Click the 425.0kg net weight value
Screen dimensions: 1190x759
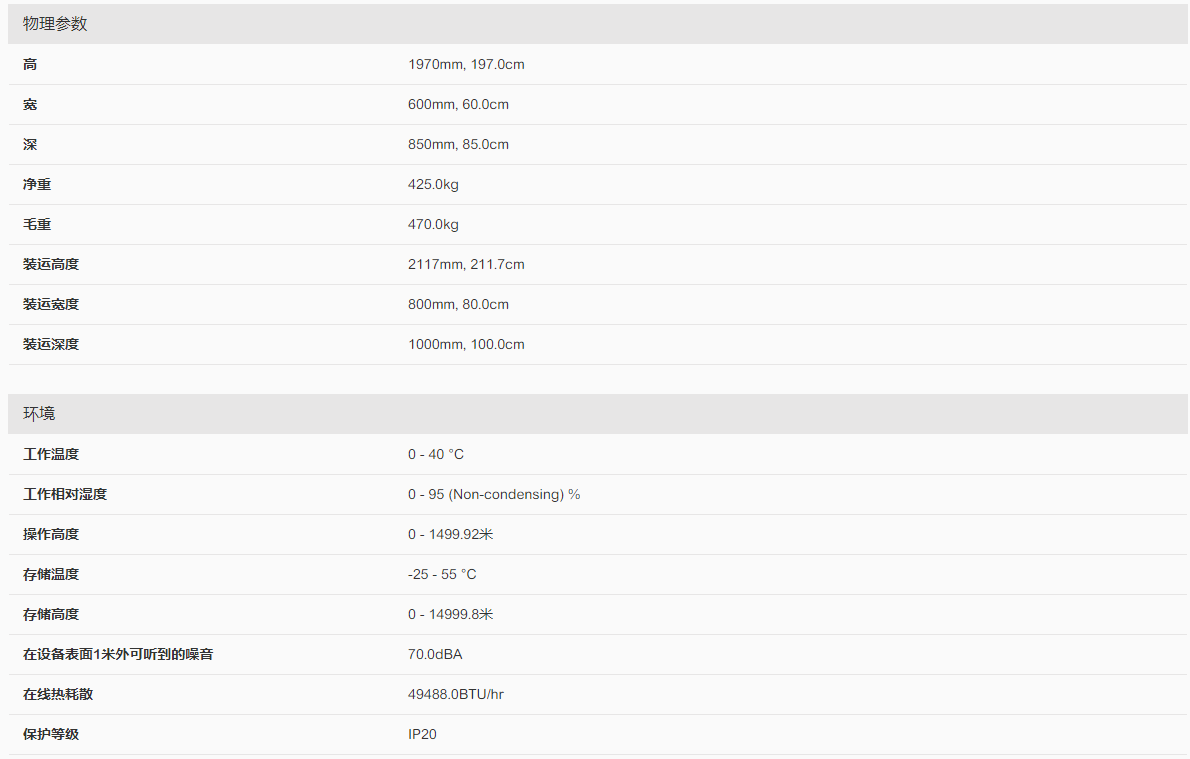(x=433, y=185)
